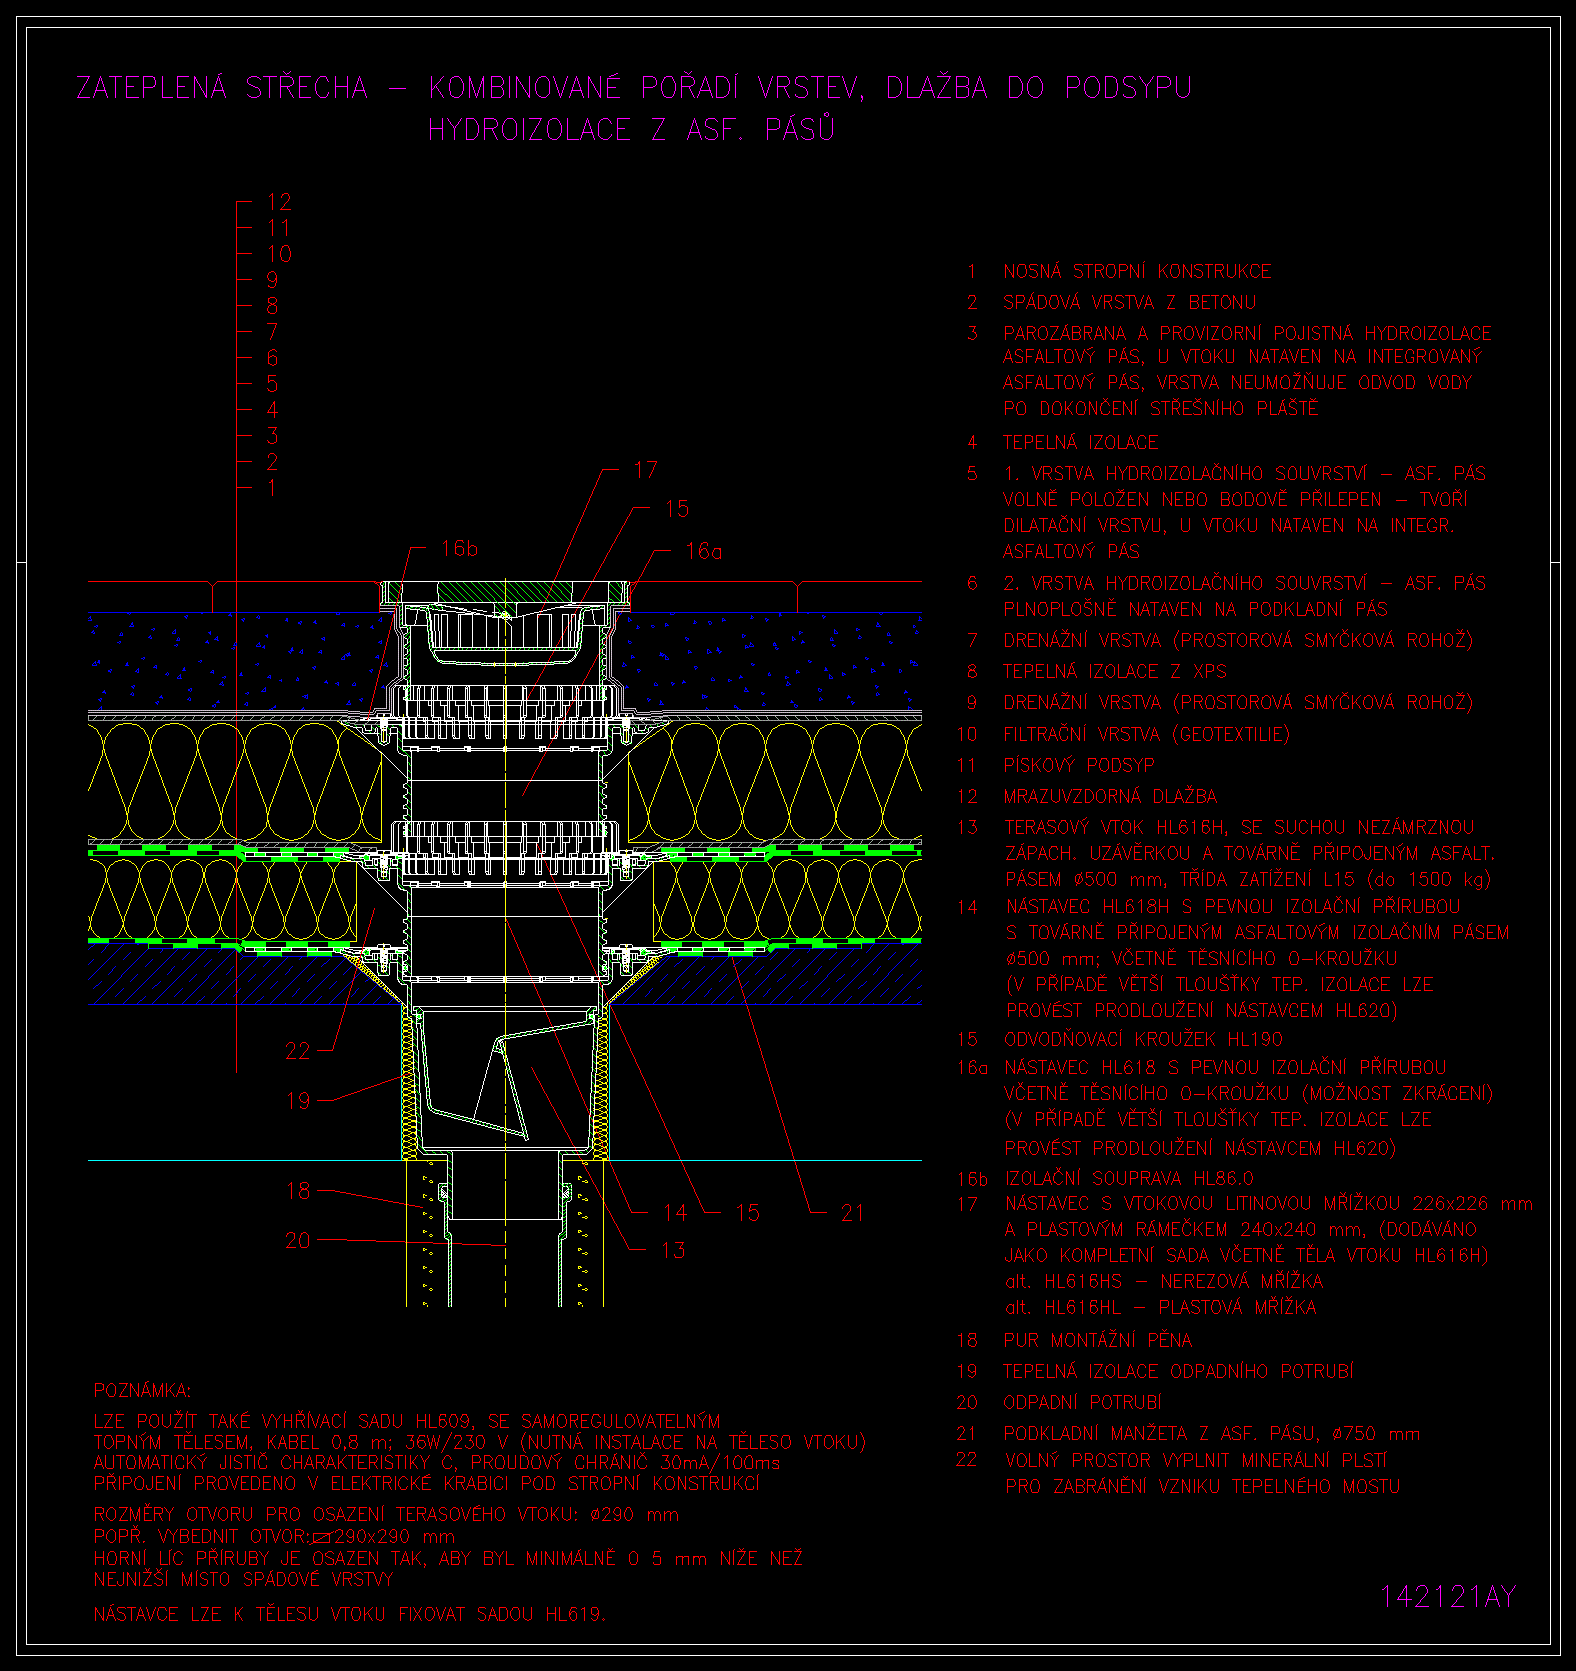The height and width of the screenshot is (1671, 1576).
Task: Select 'PLNOPLOŠNĚ NATAVEN NA PODKLADNÍ PÁS' line
Action: click(x=1195, y=609)
